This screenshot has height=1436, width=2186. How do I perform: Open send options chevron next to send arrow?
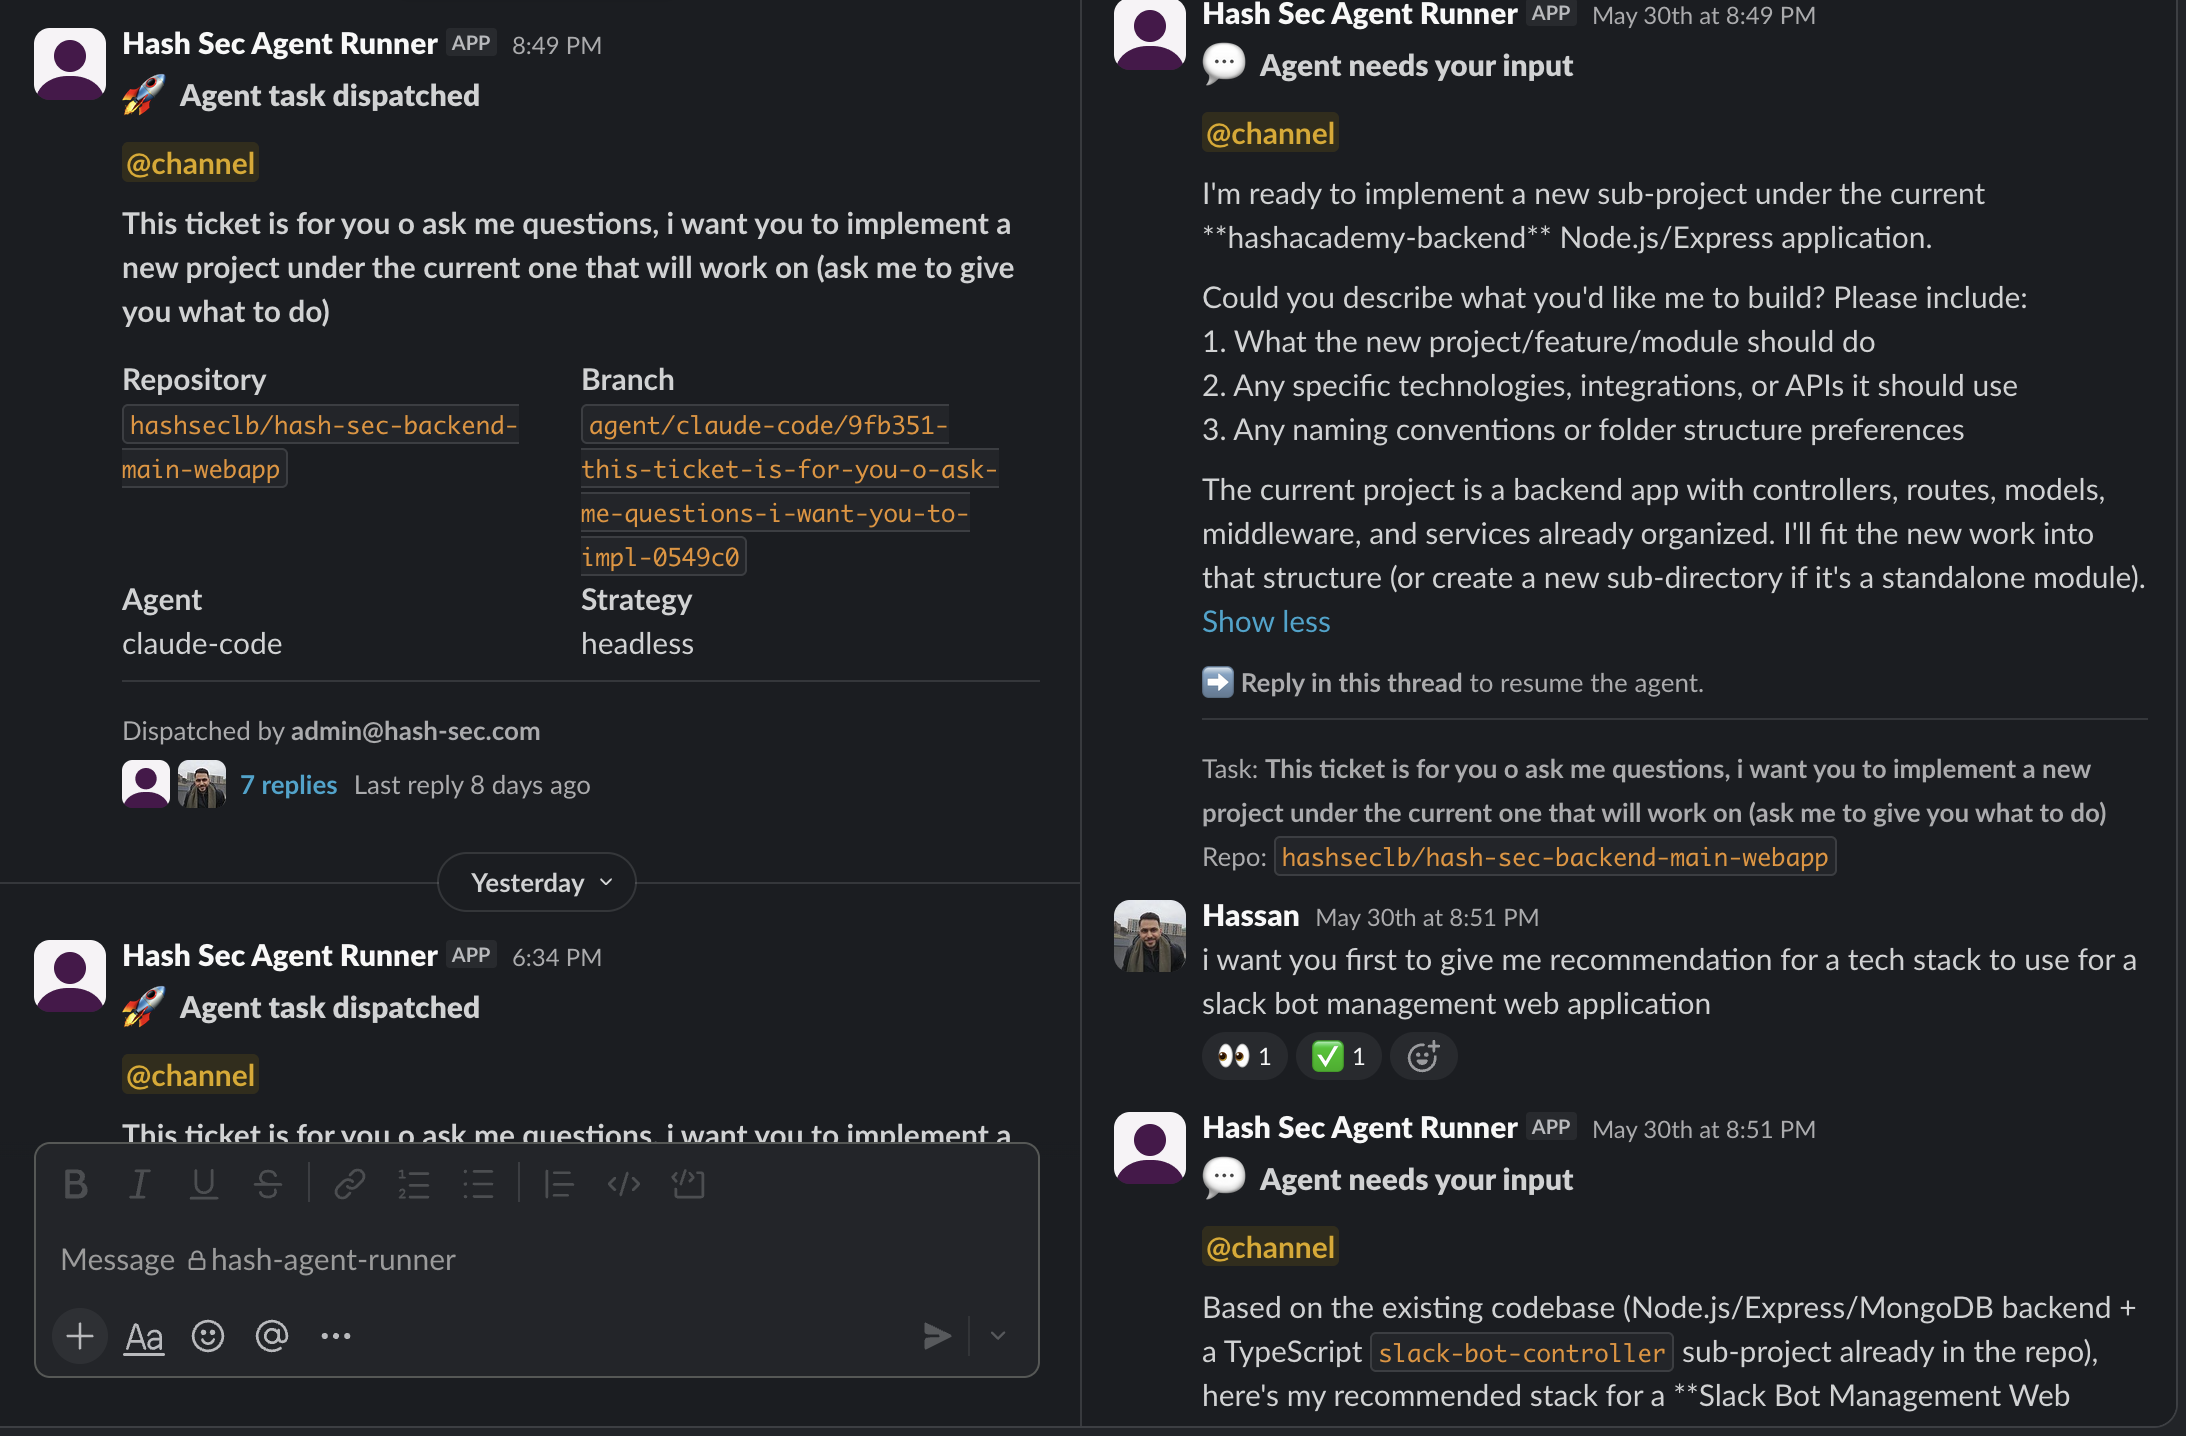(998, 1336)
